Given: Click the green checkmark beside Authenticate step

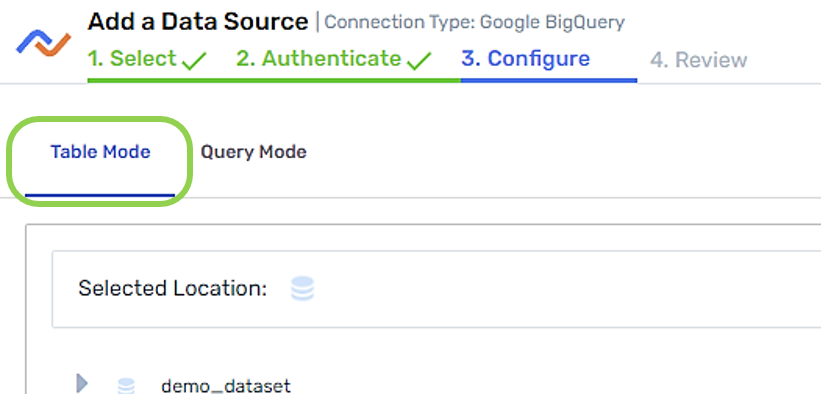Looking at the screenshot, I should (419, 62).
